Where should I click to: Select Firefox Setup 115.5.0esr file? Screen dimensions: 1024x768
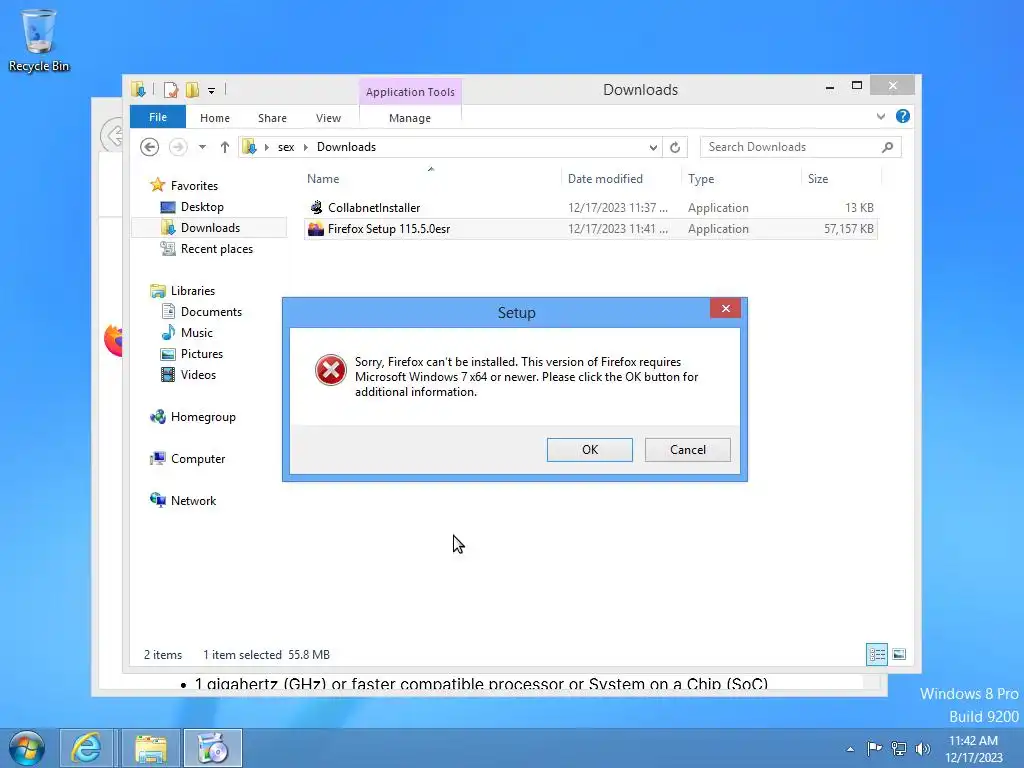coord(590,229)
